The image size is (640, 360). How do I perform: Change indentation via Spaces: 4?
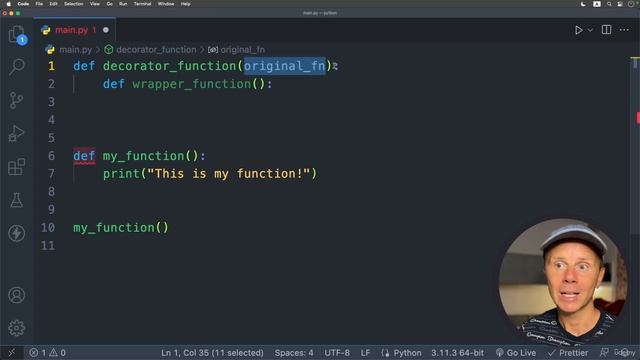point(294,353)
